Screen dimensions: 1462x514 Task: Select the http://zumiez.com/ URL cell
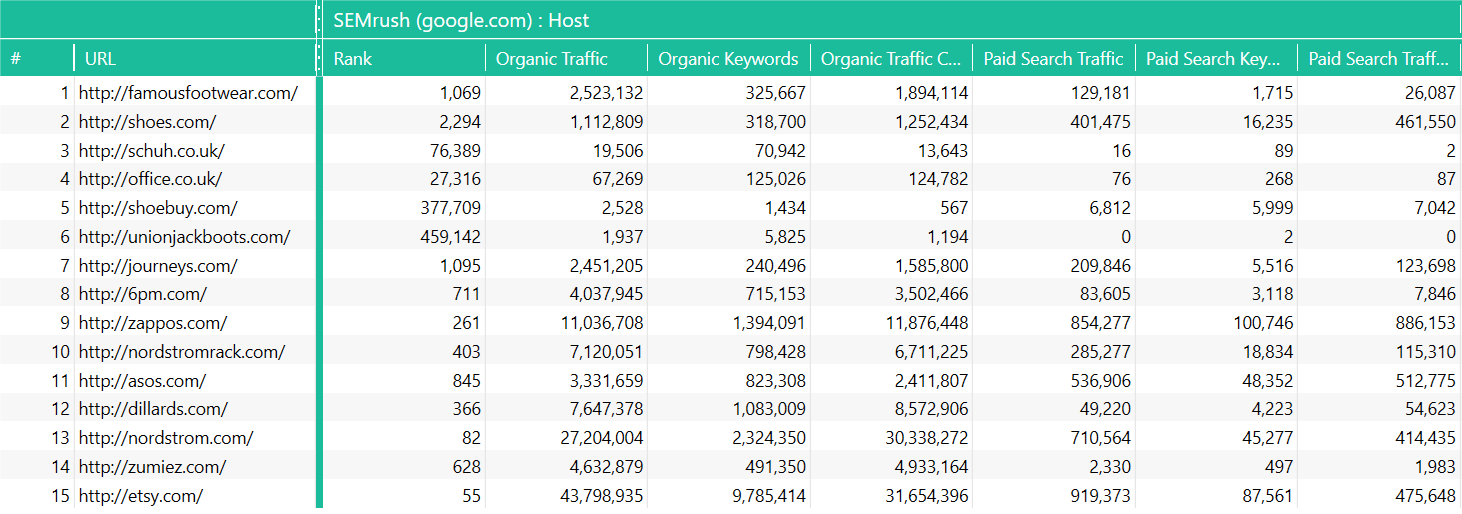click(152, 467)
